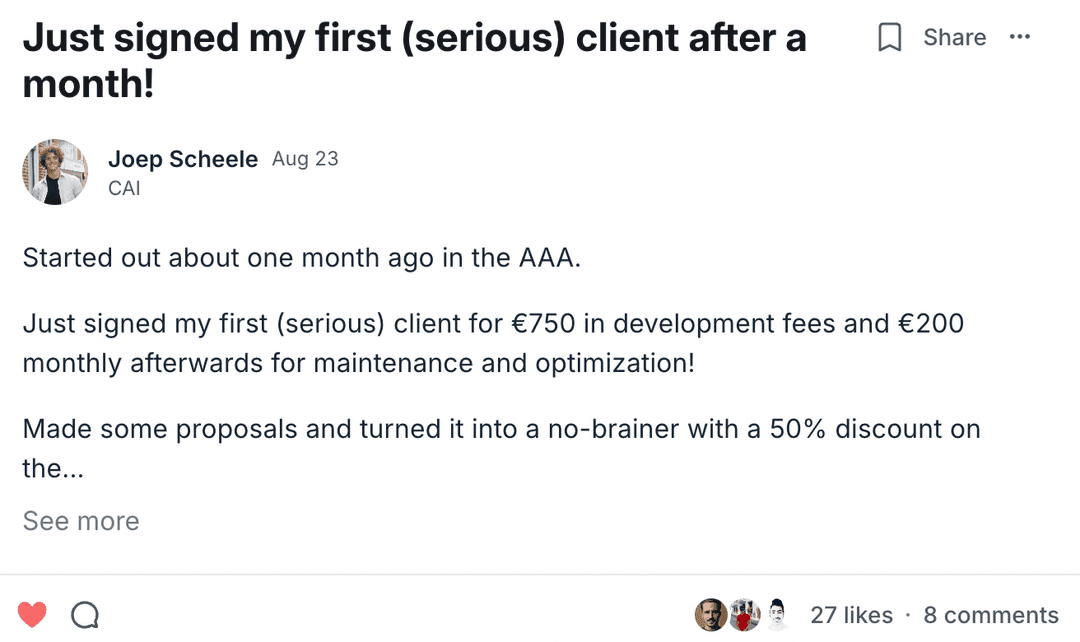Click the paragraph about the 50% discount
Viewport: 1080px width, 642px height.
(501, 429)
